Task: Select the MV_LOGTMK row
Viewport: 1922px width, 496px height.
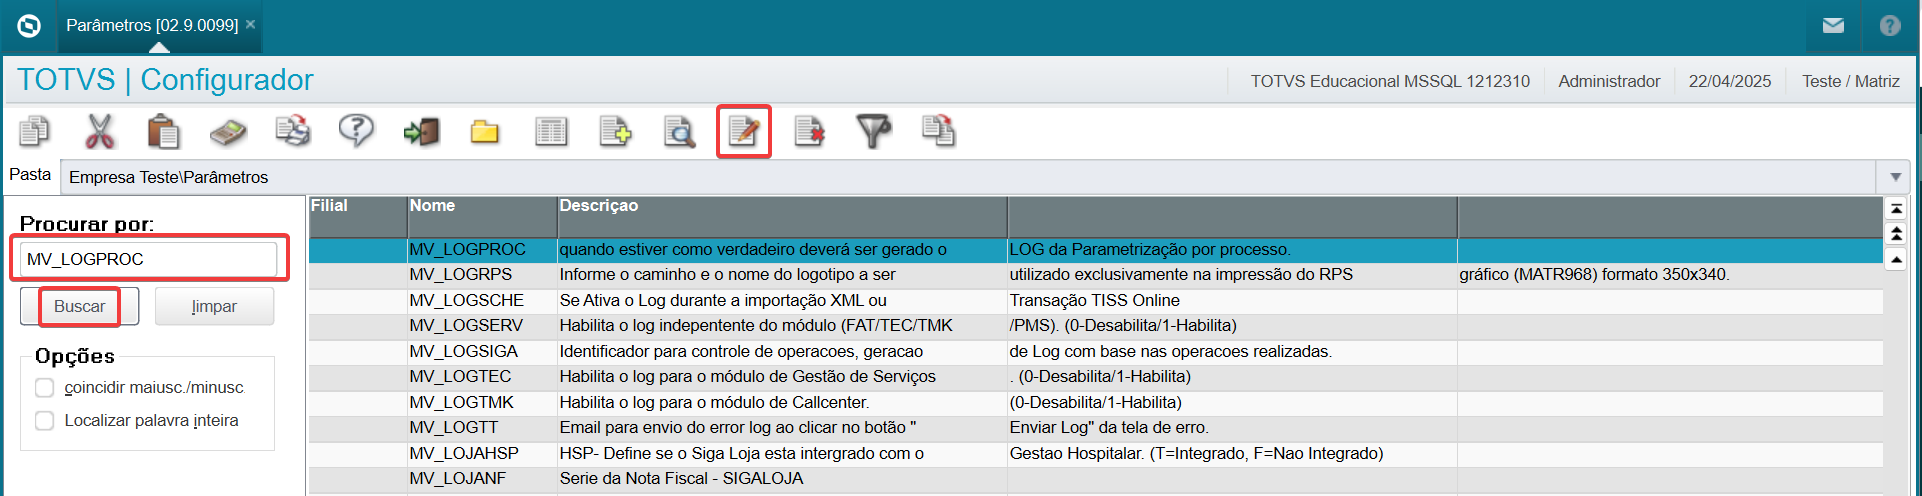Action: pos(1095,402)
